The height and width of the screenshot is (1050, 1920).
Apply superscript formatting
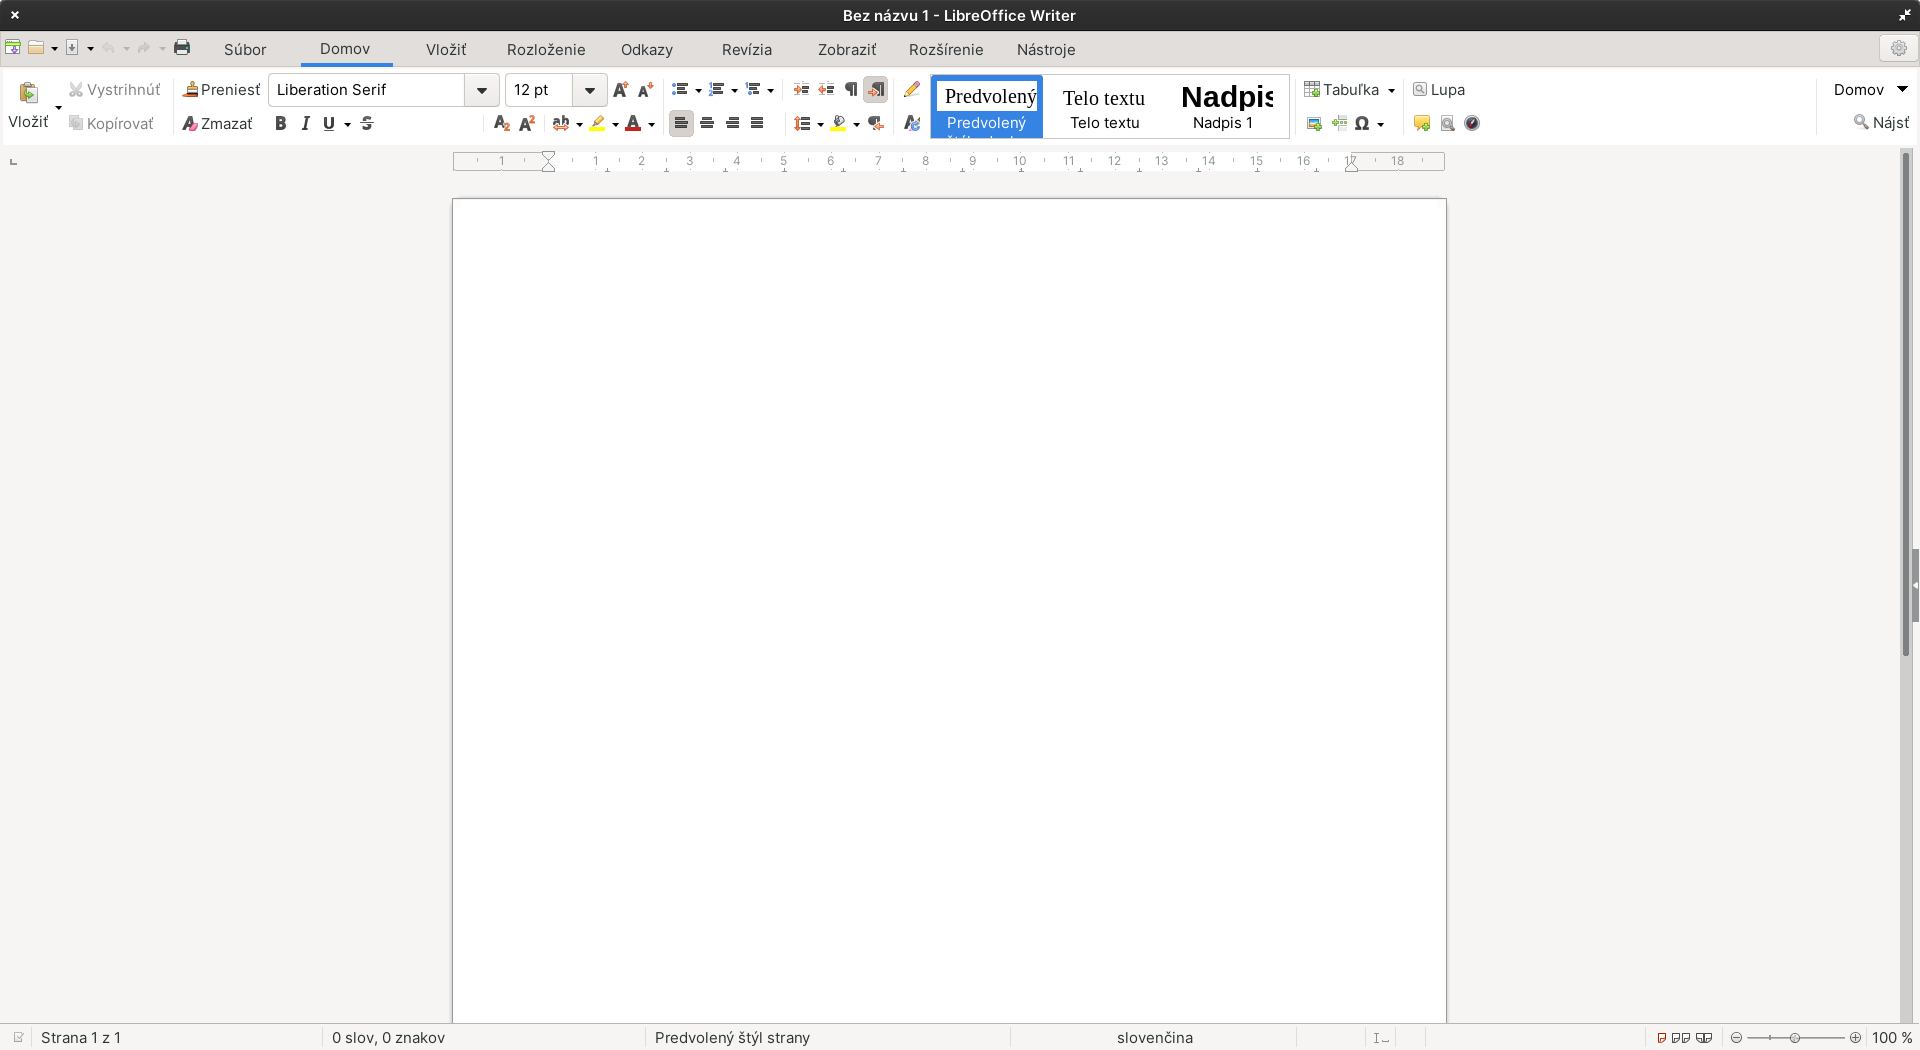[x=527, y=123]
